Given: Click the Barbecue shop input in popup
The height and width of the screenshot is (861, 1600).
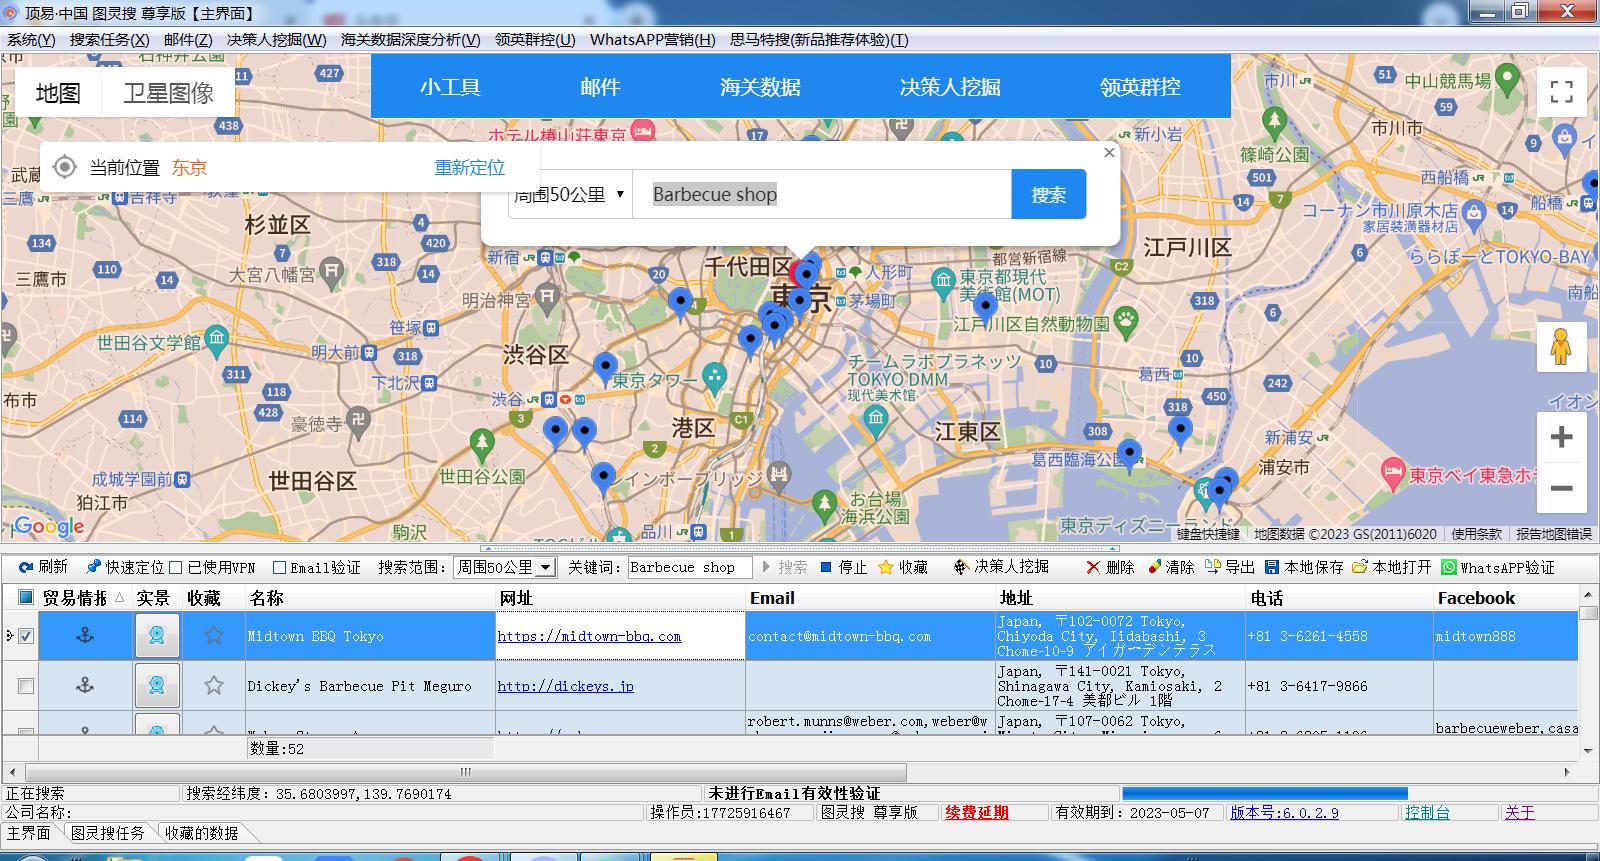Looking at the screenshot, I should pos(821,194).
